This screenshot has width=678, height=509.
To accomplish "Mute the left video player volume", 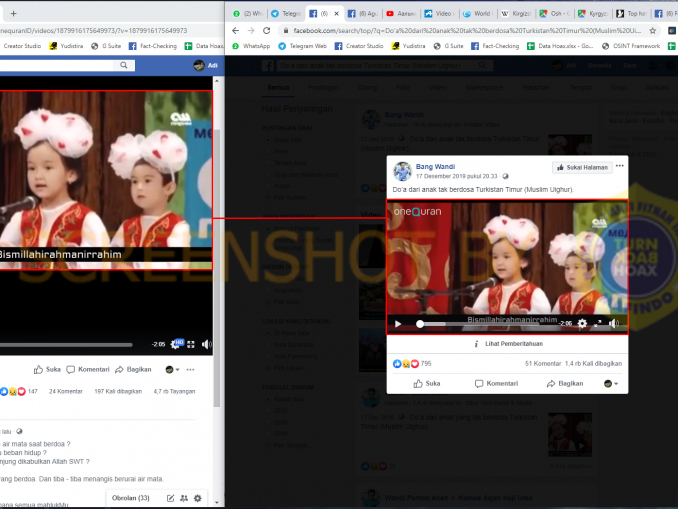I will (206, 344).
